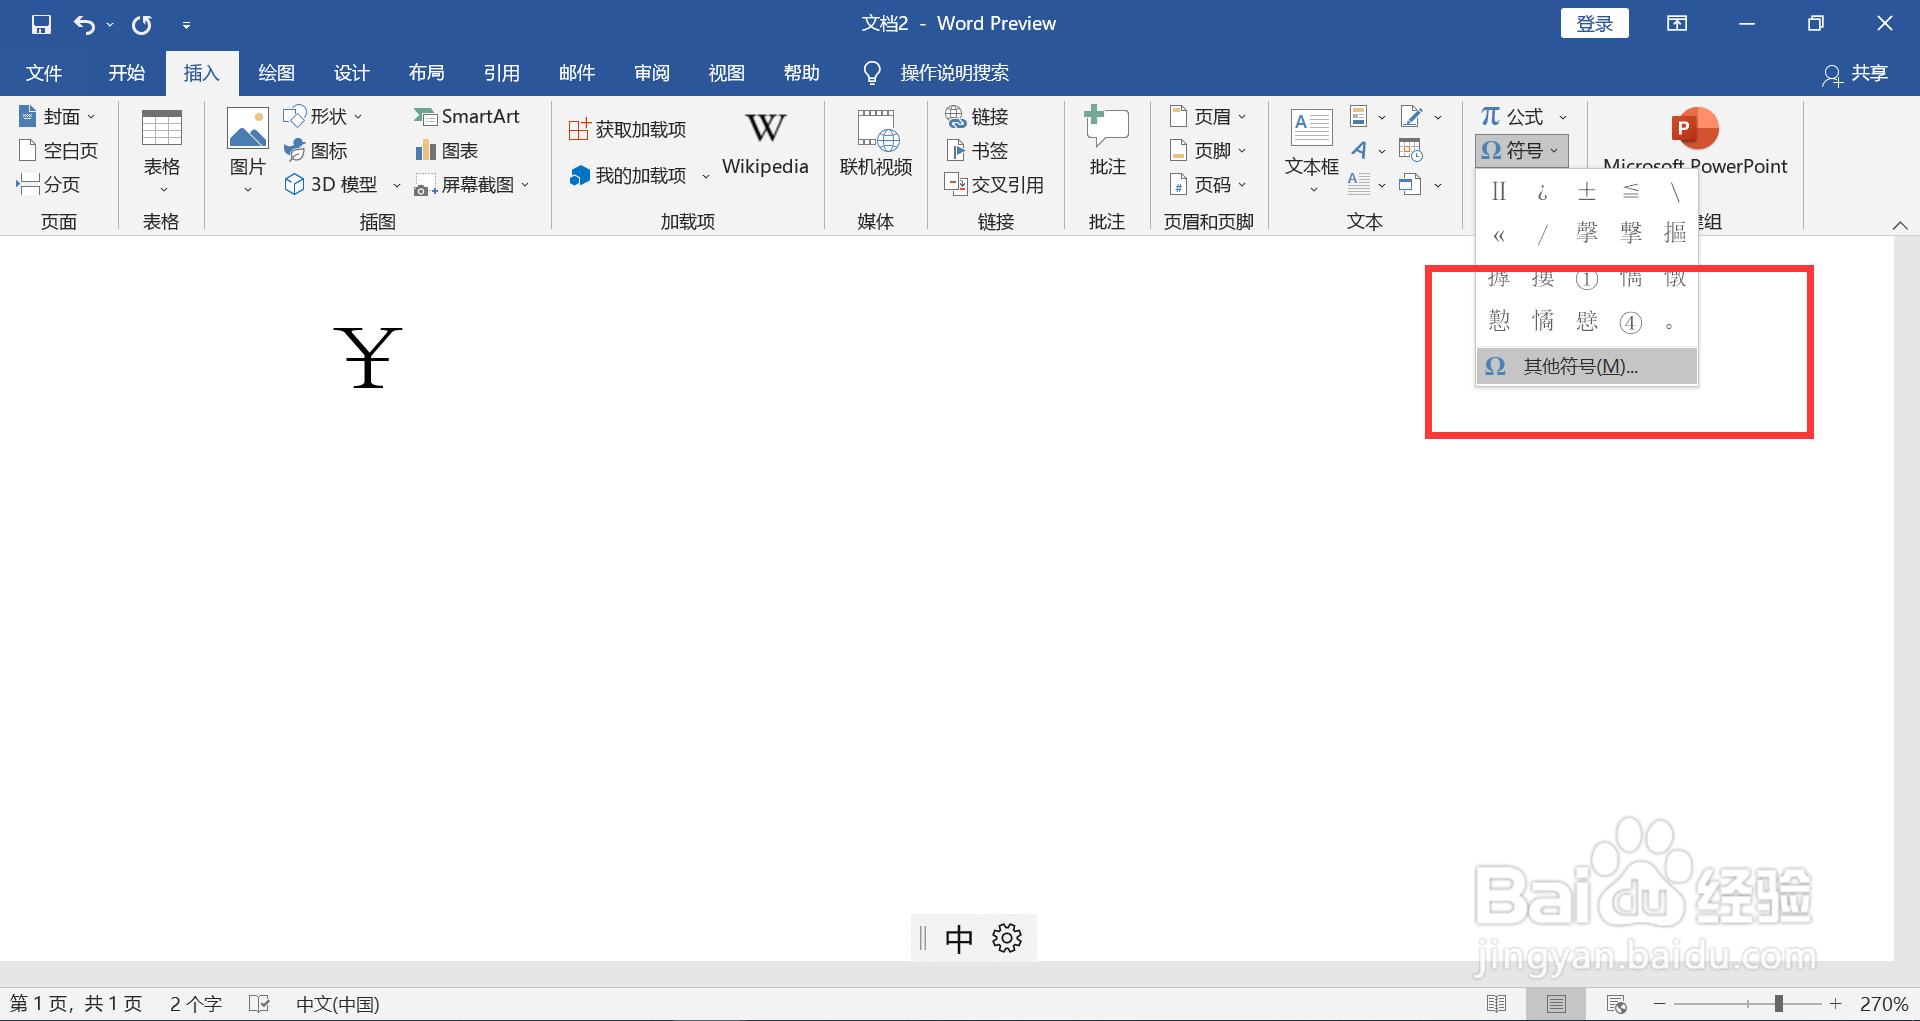Insert an icon with 图标
The width and height of the screenshot is (1920, 1021).
(x=316, y=151)
